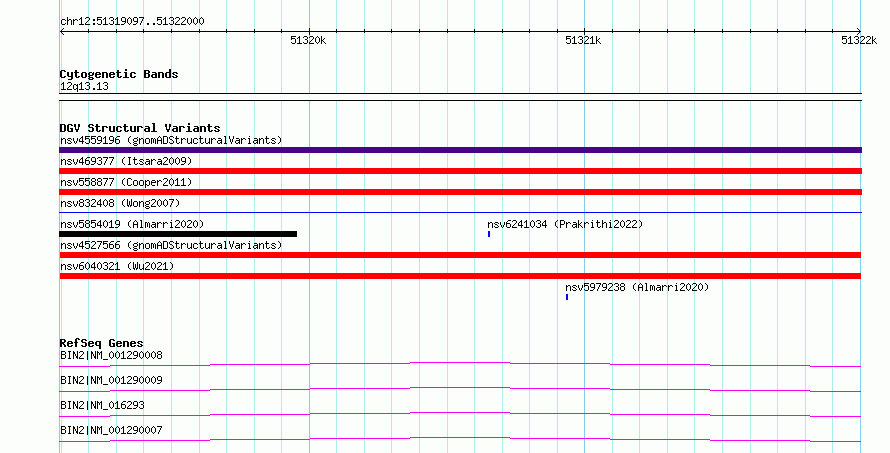
Task: Click the 51320k ruler tick label
Action: [x=308, y=40]
